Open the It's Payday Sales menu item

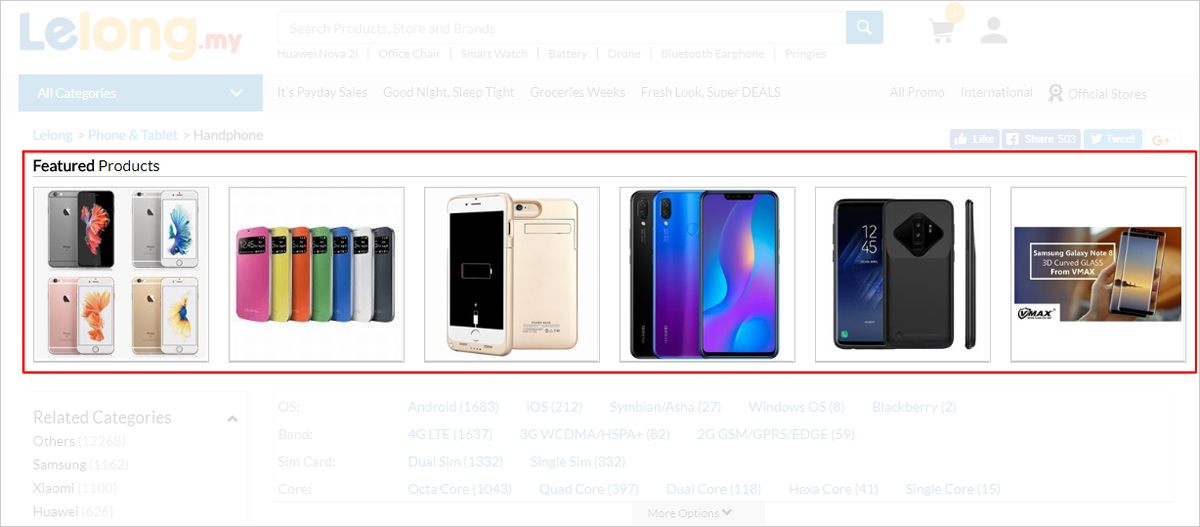(x=322, y=92)
